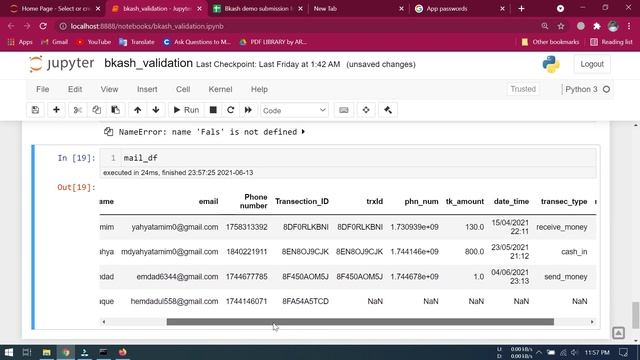Rename notebook title bkash_validation

click(x=148, y=63)
